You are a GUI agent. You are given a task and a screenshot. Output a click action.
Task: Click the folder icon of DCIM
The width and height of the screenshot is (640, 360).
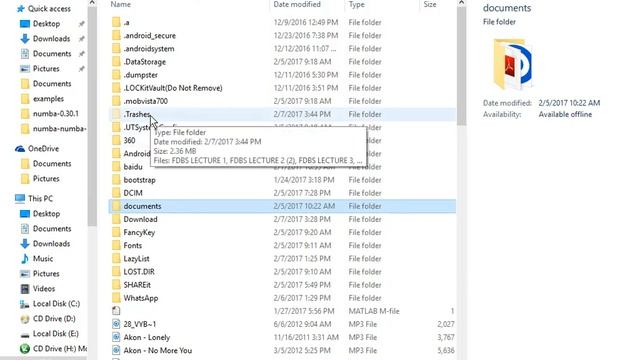click(x=116, y=193)
